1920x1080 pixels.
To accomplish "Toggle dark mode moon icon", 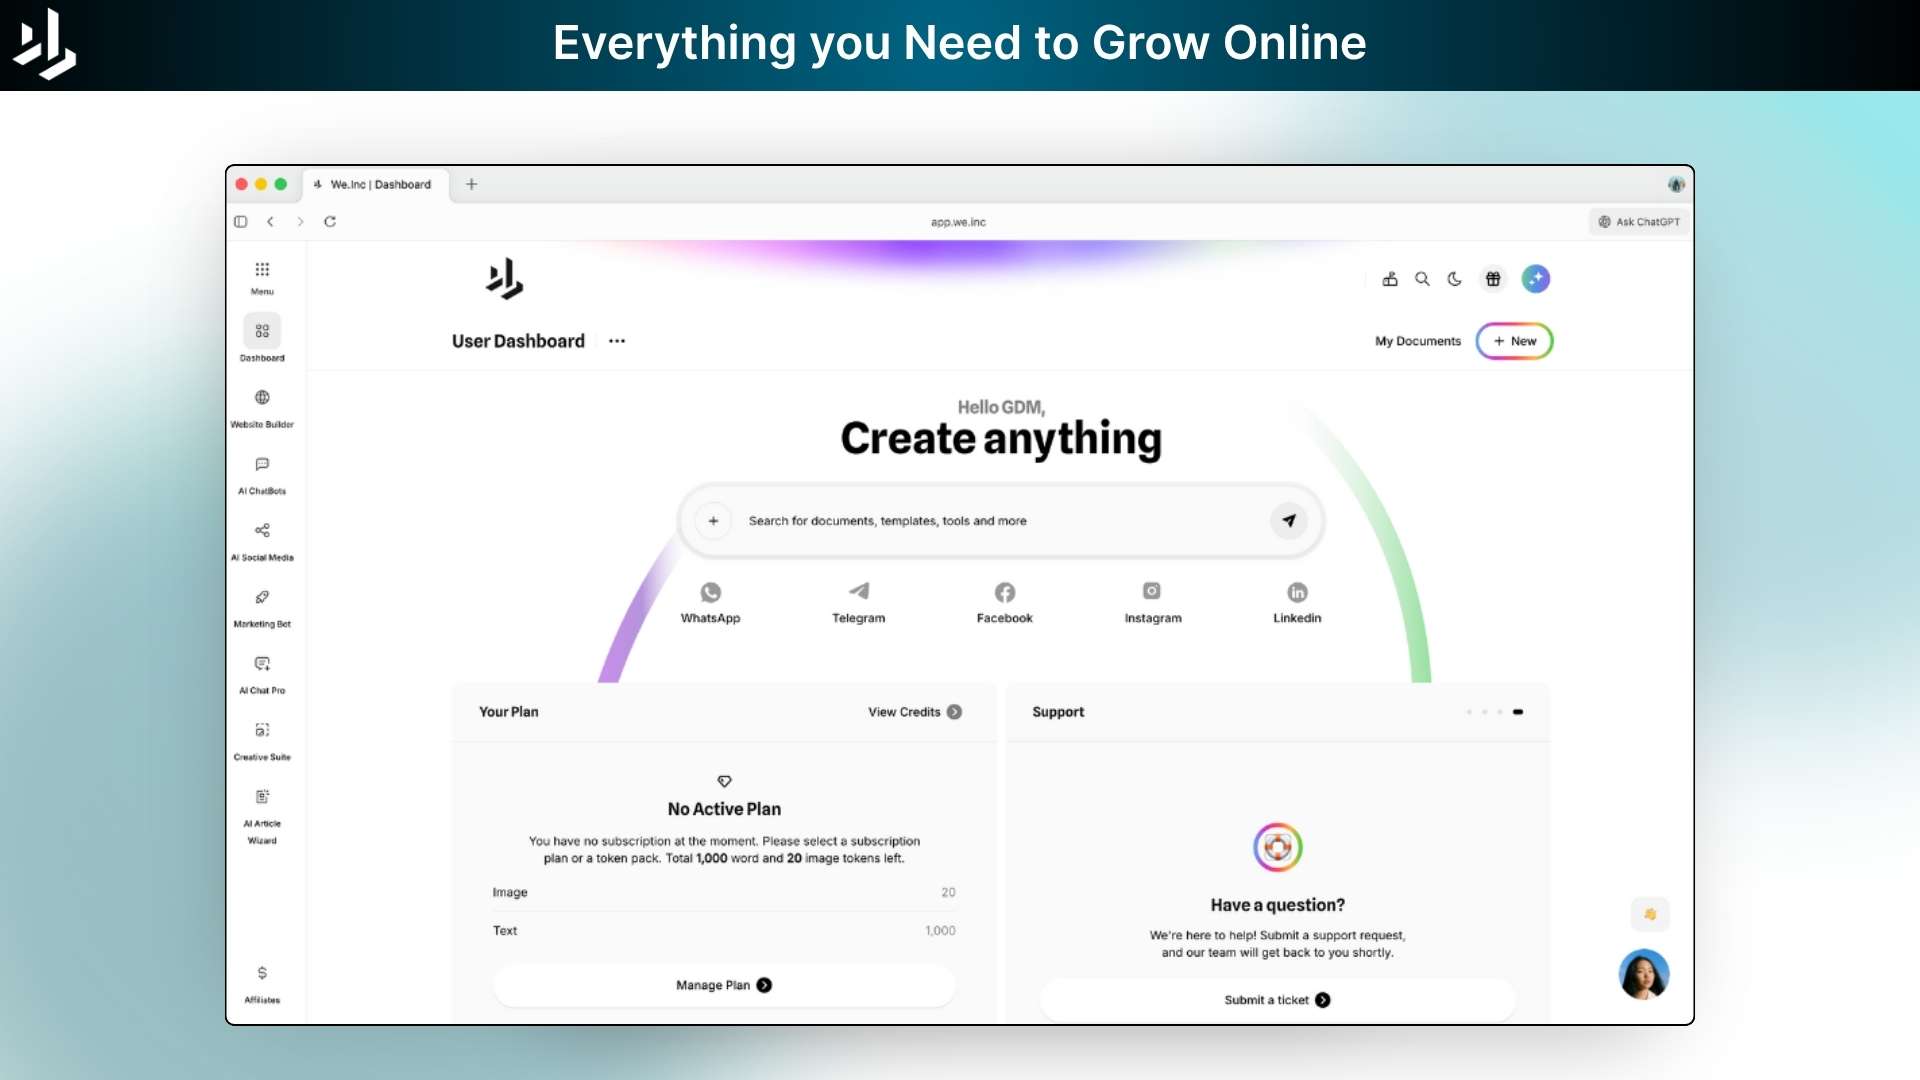I will (1455, 279).
